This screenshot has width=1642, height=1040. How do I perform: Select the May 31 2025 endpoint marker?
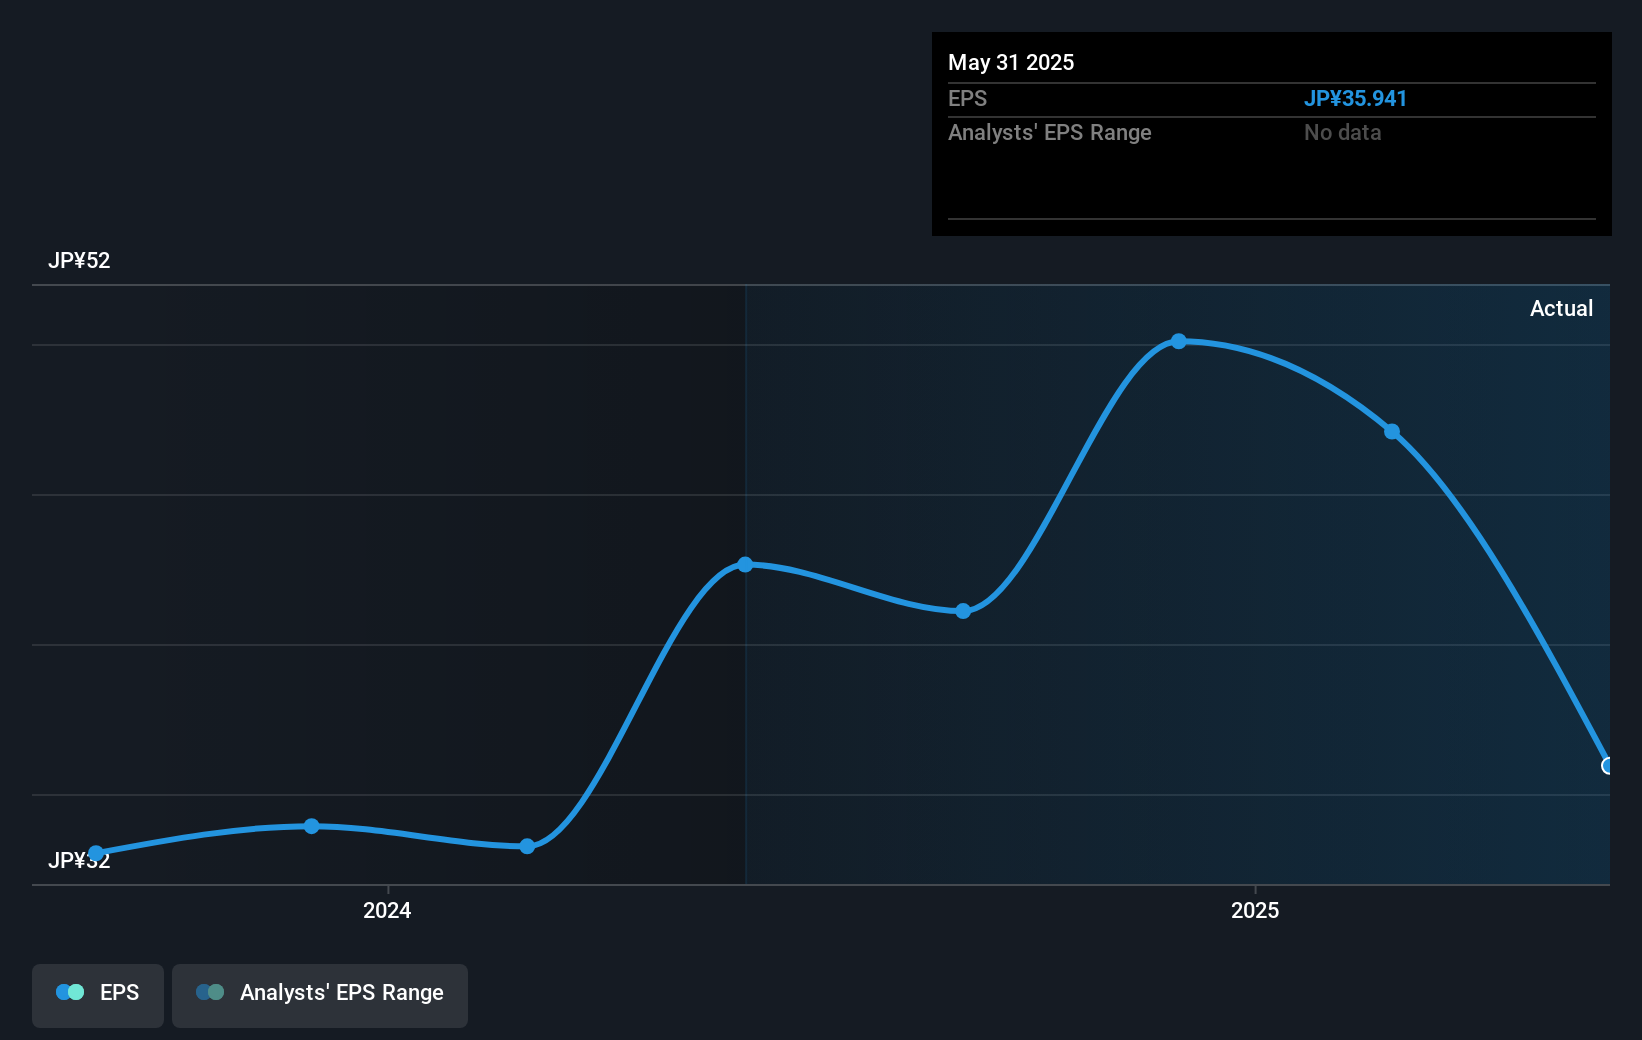pos(1607,766)
